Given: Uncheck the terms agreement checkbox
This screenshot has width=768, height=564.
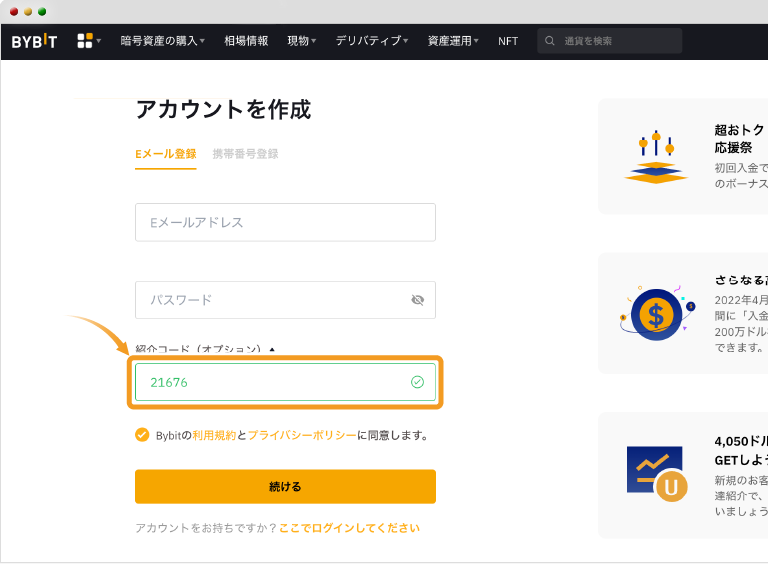Looking at the screenshot, I should click(x=142, y=435).
